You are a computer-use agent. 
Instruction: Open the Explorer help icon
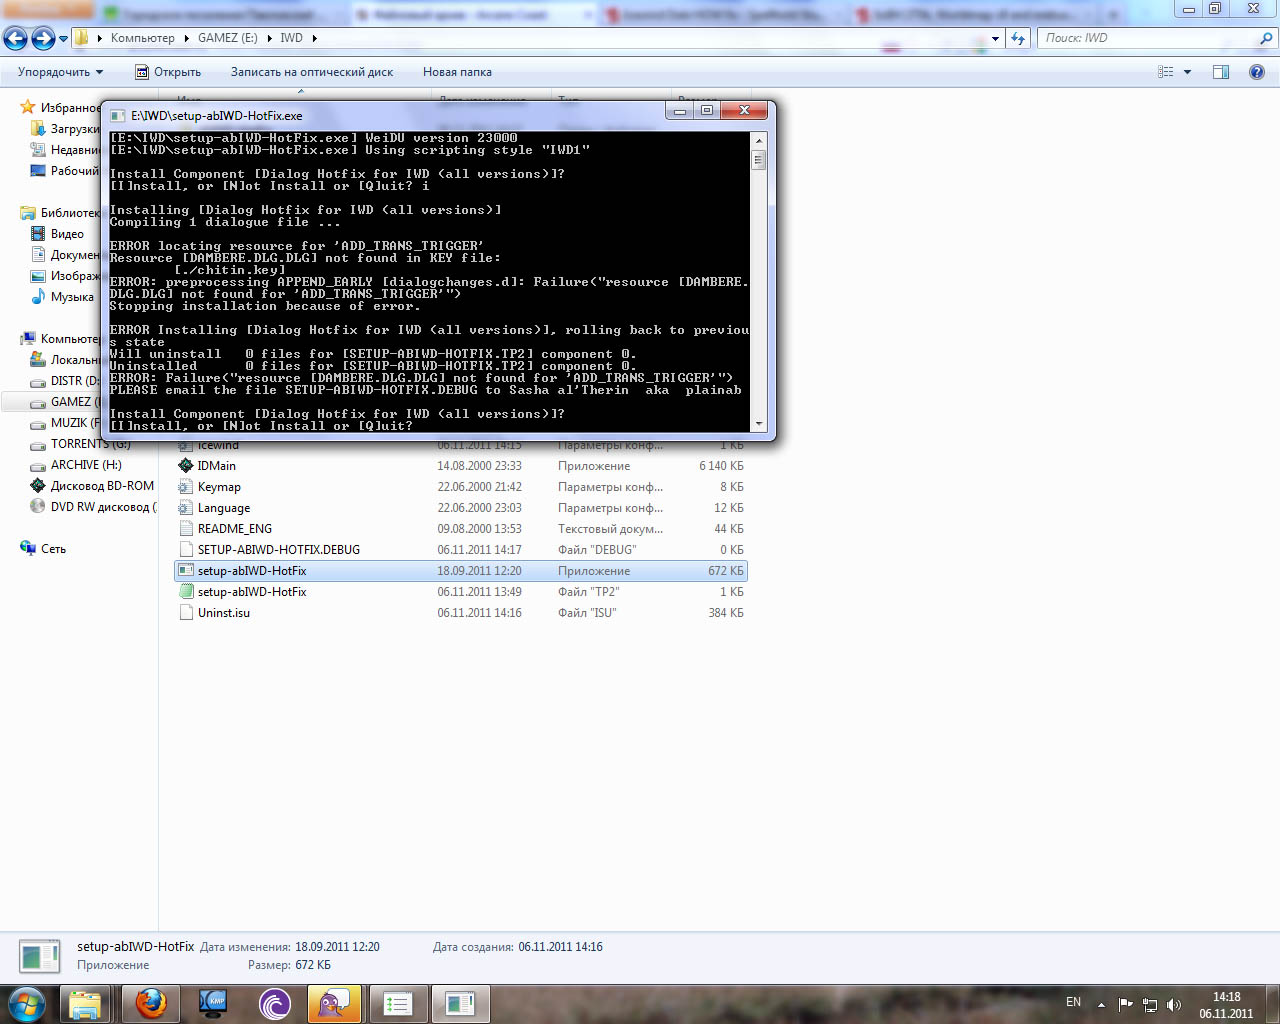[x=1257, y=72]
